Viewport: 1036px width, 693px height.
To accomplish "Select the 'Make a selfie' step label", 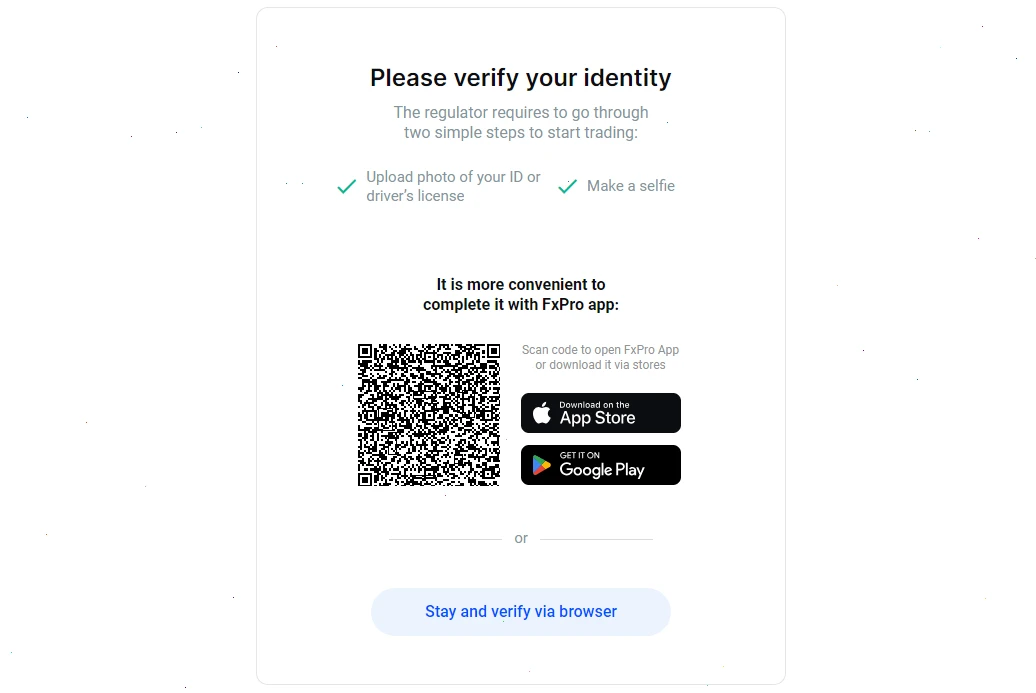I will pyautogui.click(x=633, y=186).
